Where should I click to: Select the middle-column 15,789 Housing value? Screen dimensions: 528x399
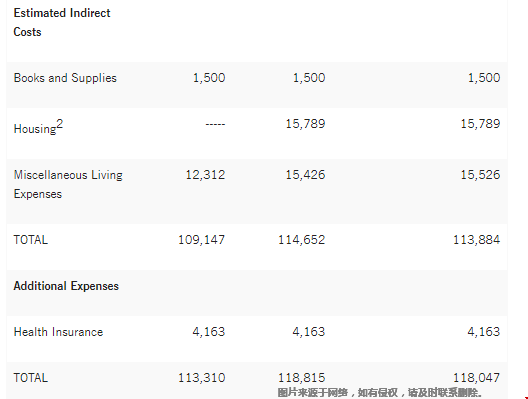coord(305,124)
